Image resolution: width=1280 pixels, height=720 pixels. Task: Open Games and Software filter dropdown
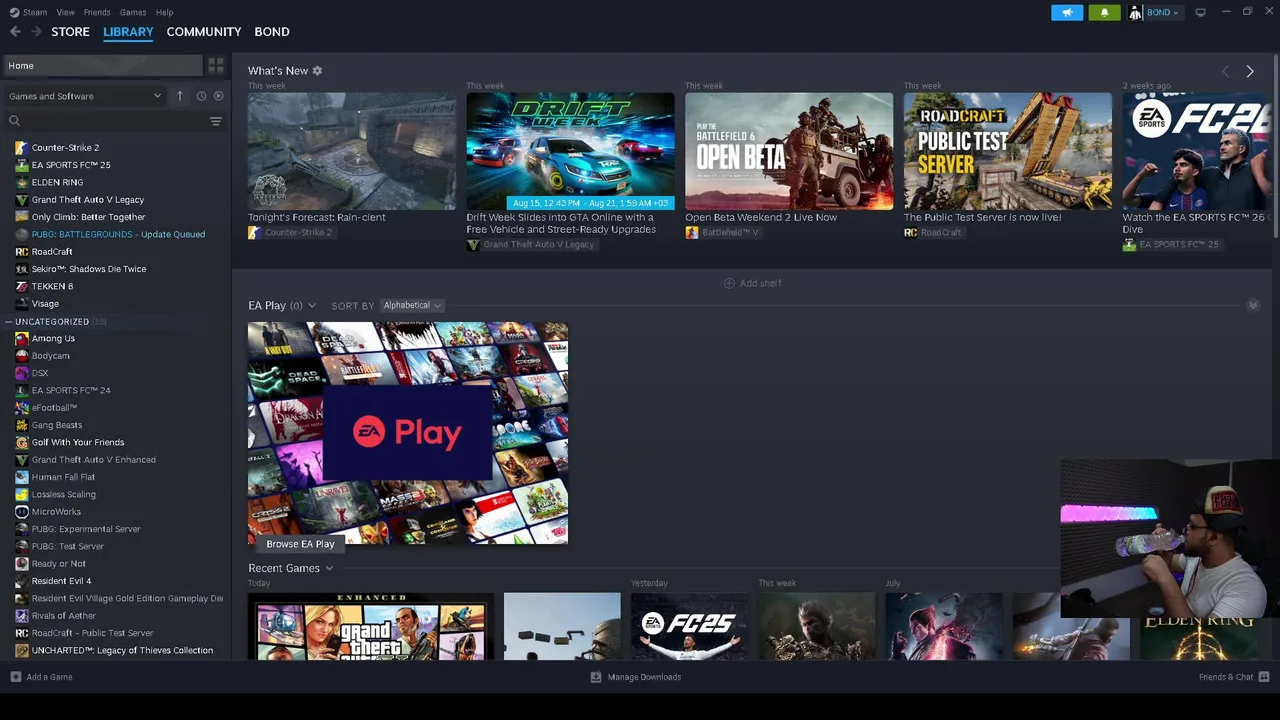(x=85, y=96)
